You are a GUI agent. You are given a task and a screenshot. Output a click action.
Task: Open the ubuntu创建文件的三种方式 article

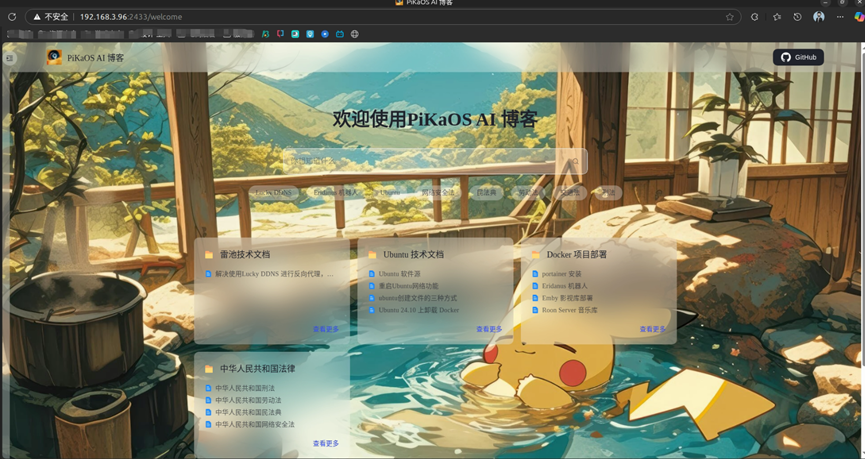[x=418, y=298]
